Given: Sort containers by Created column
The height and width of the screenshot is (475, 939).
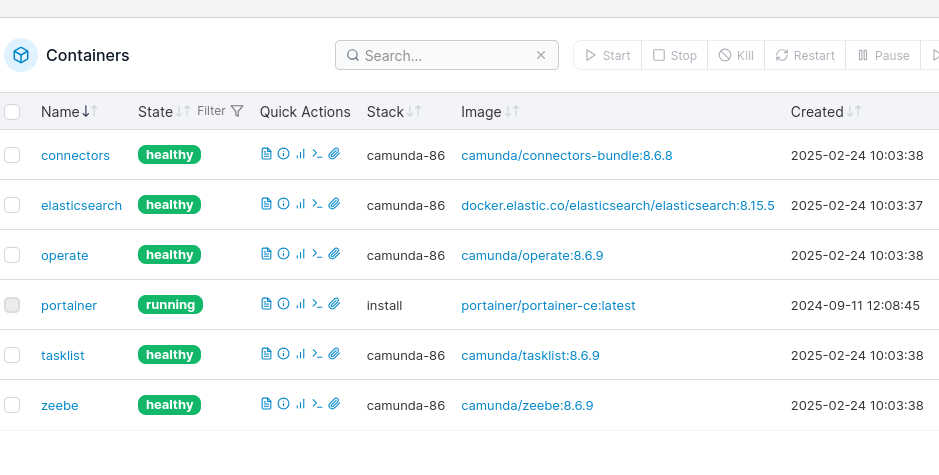Looking at the screenshot, I should coord(826,112).
